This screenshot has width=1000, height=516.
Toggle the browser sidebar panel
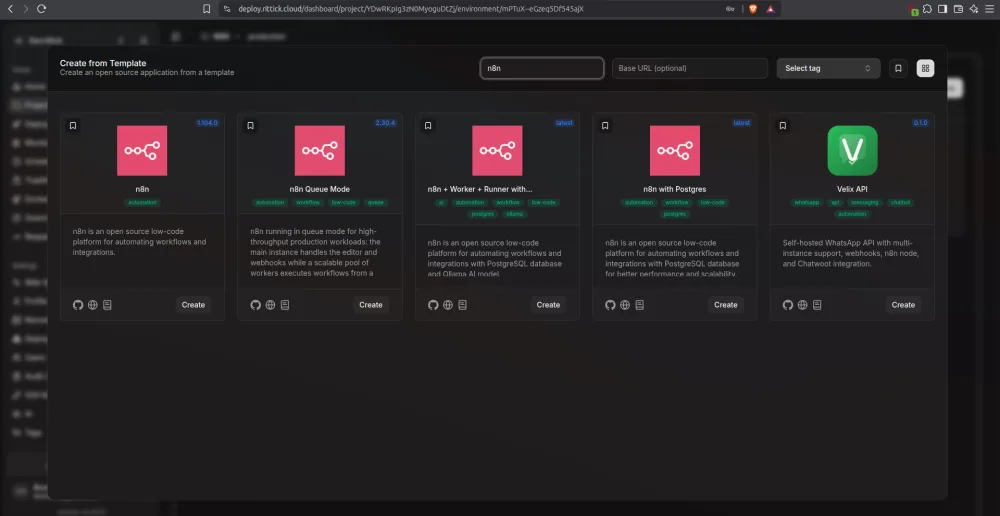(943, 9)
